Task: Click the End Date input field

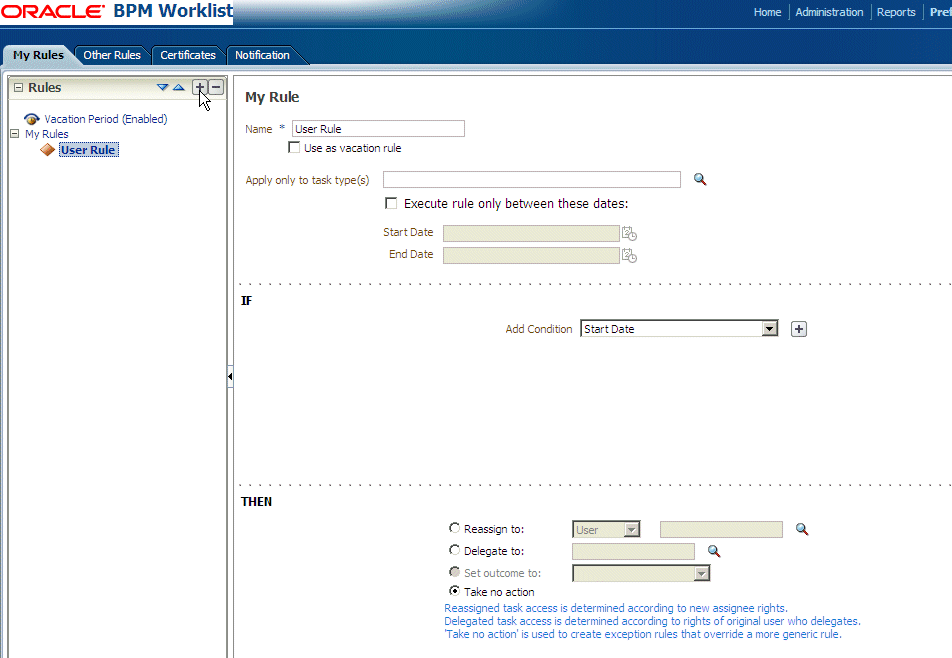Action: pyautogui.click(x=531, y=255)
